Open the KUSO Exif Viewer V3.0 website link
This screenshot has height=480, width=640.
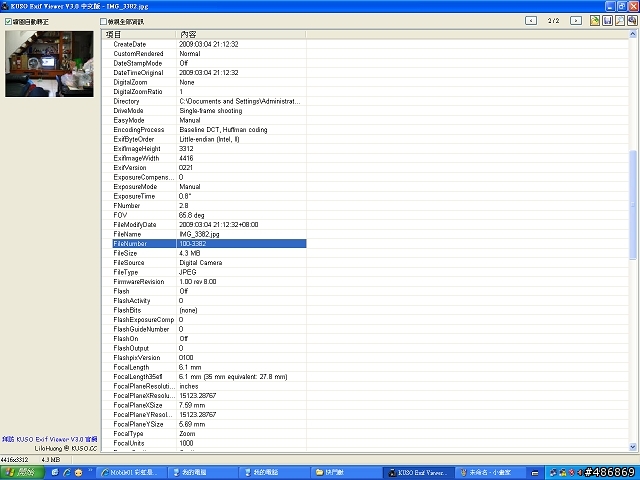[50, 439]
